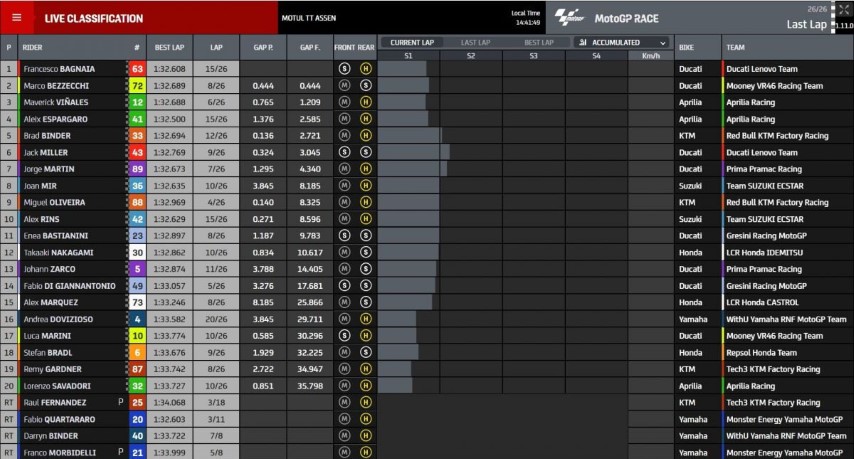Click best lap time 1:32.500

tap(169, 119)
